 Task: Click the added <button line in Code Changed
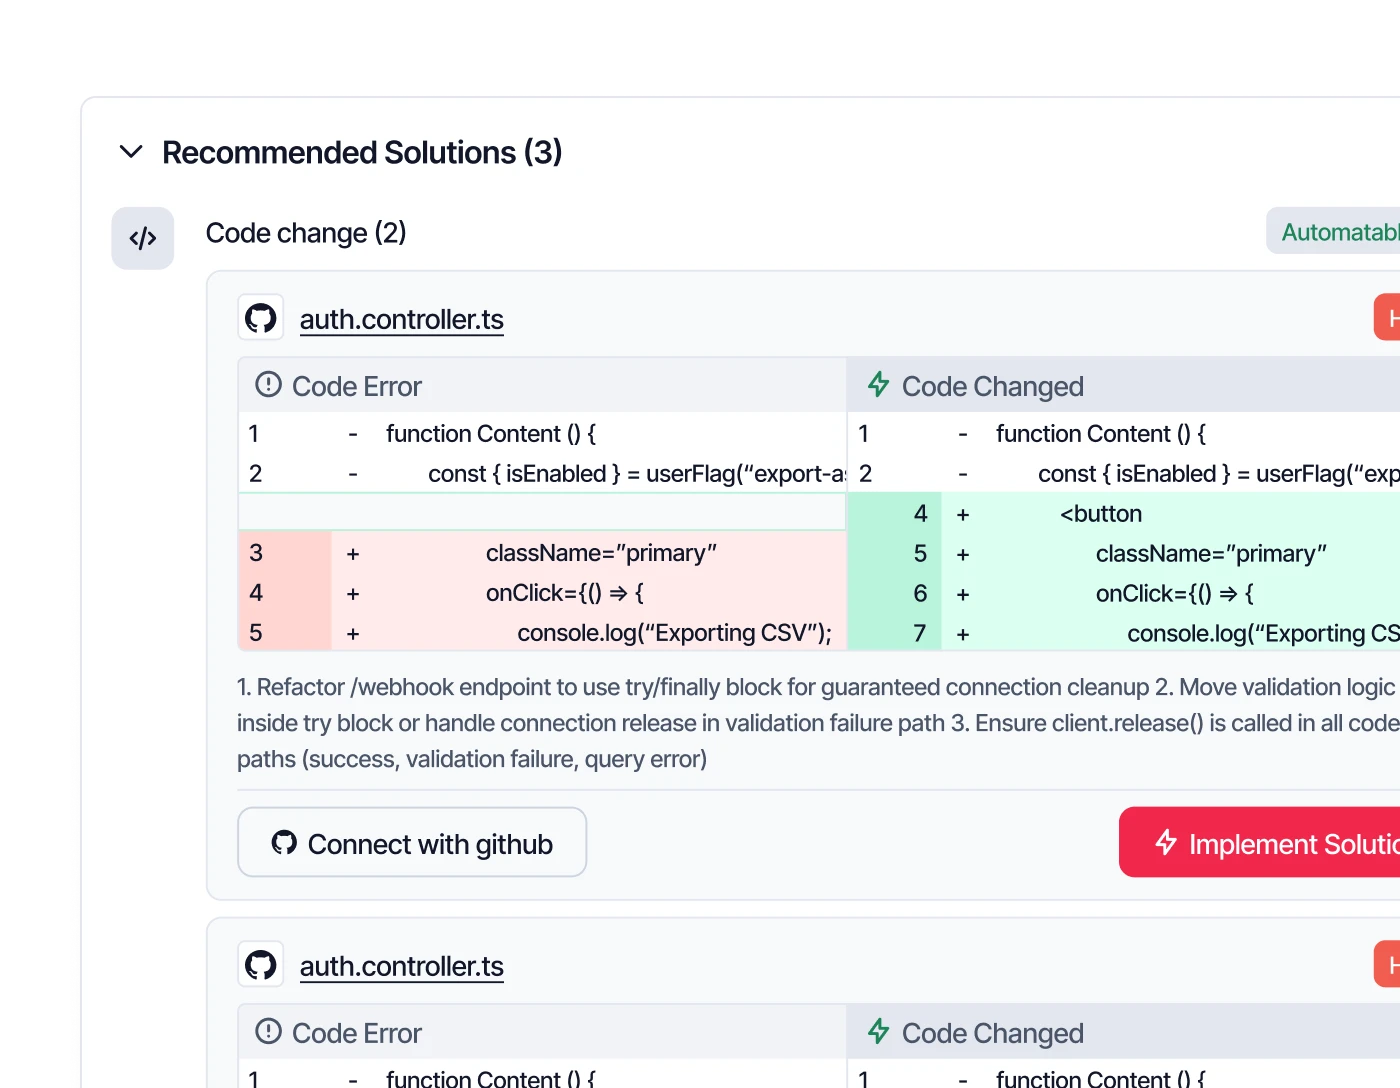click(1100, 514)
